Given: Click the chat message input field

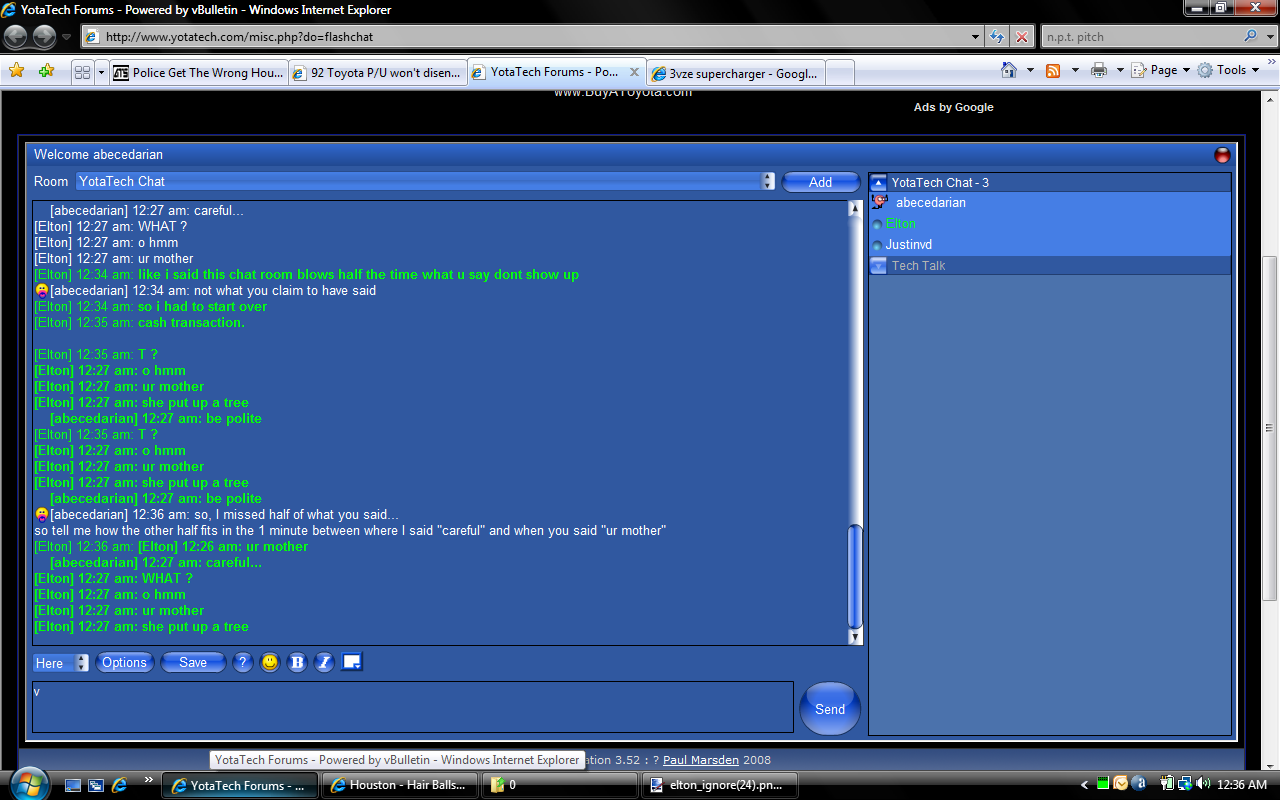Looking at the screenshot, I should [x=413, y=707].
